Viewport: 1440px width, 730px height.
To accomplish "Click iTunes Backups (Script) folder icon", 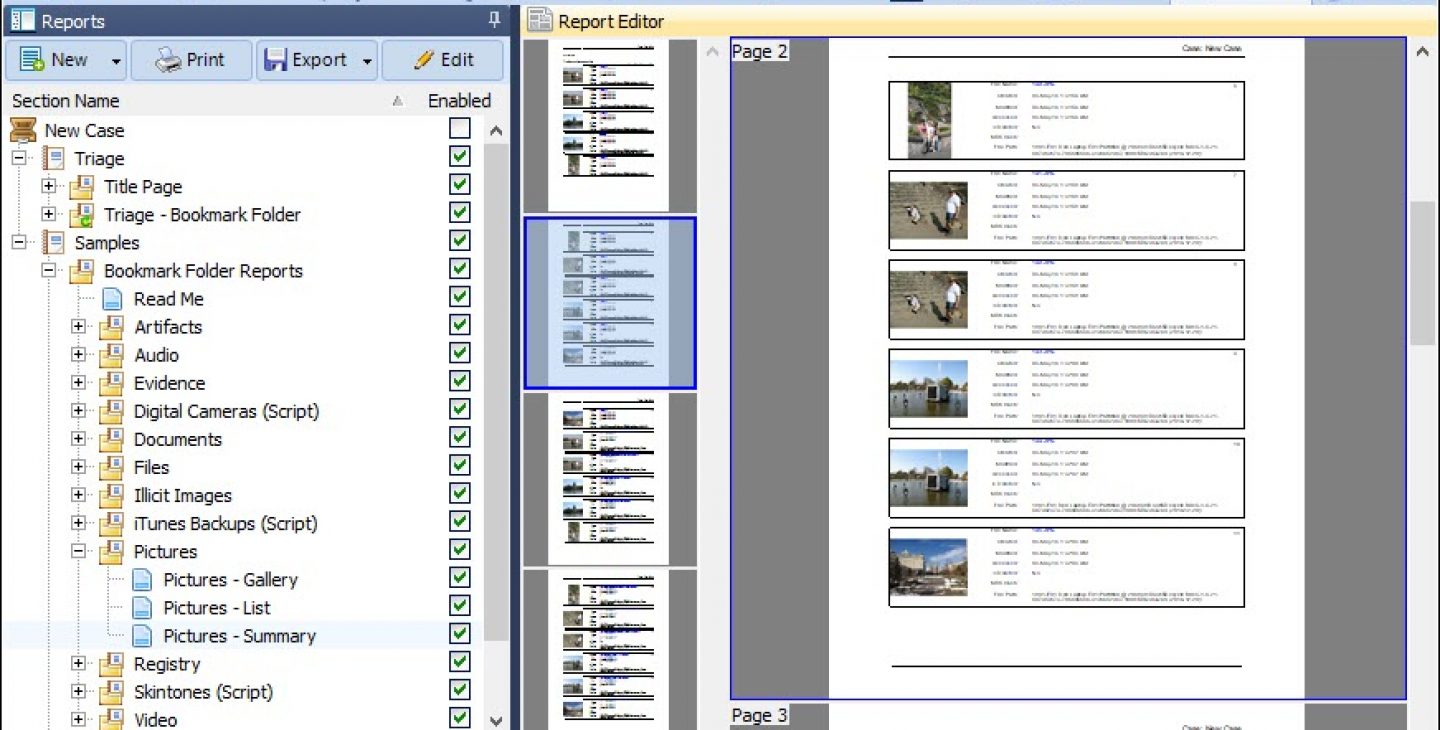I will pyautogui.click(x=112, y=522).
